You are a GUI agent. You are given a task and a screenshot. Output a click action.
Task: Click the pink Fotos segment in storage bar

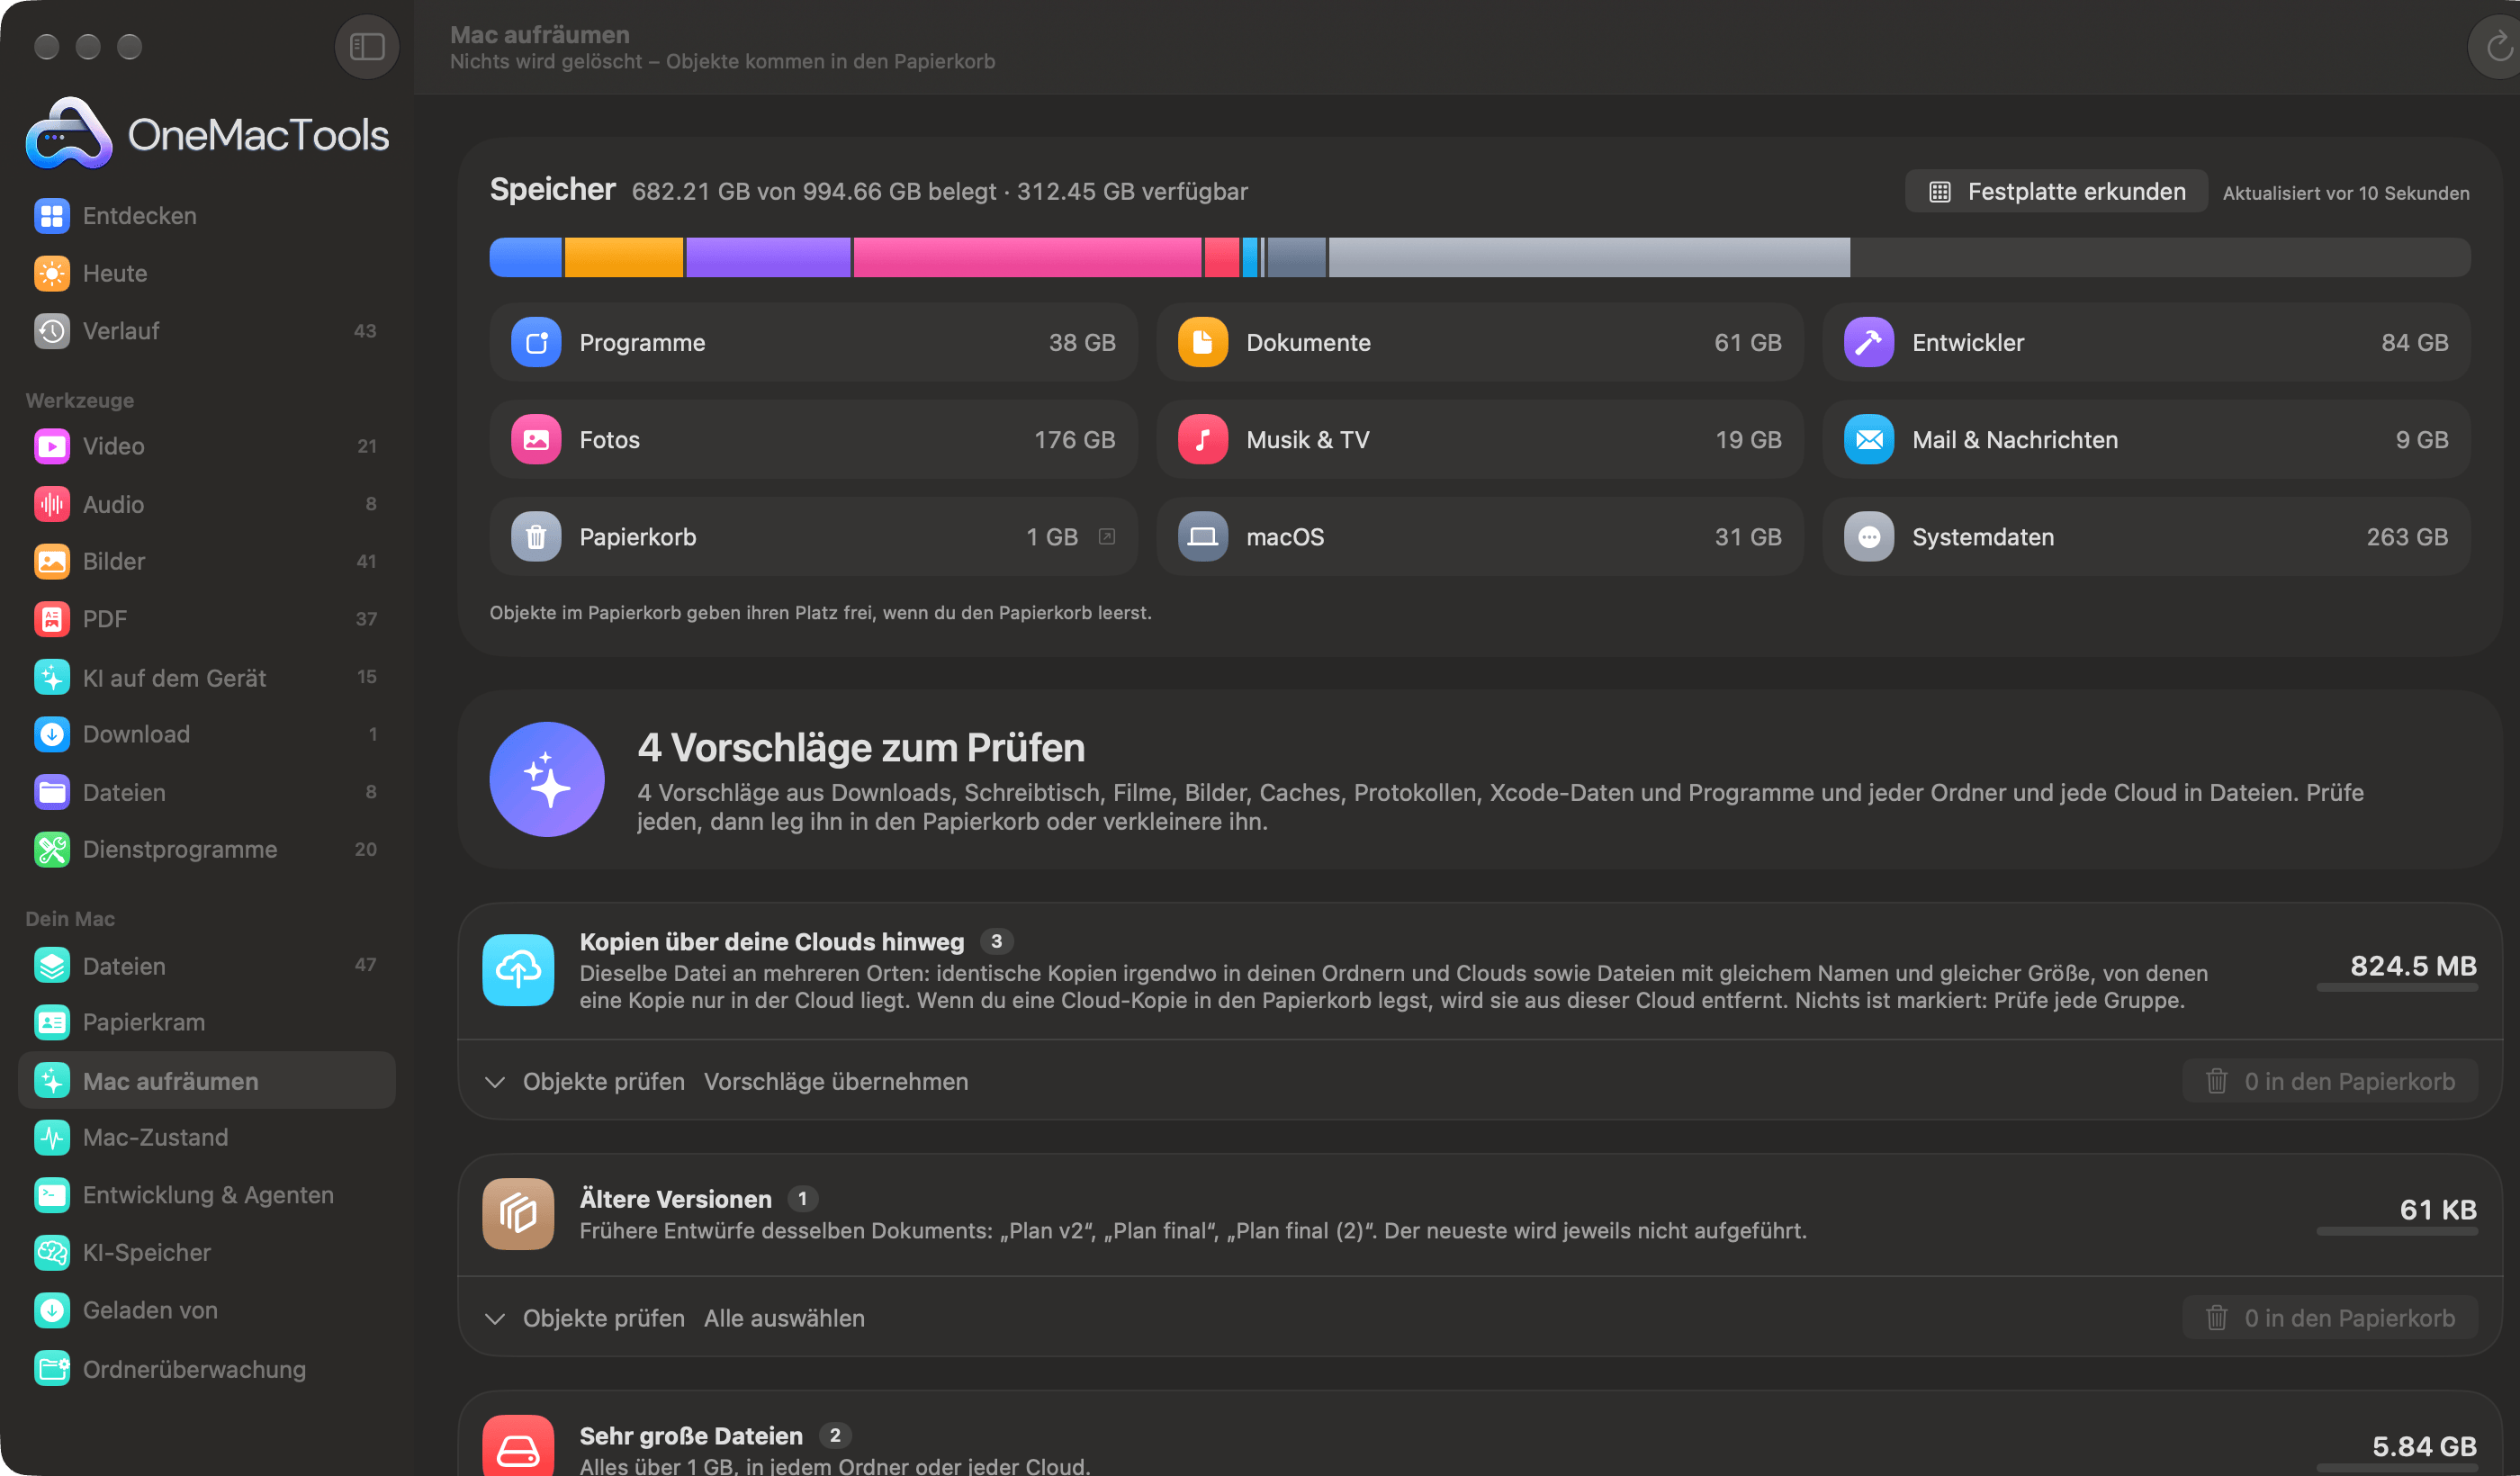pyautogui.click(x=1027, y=257)
